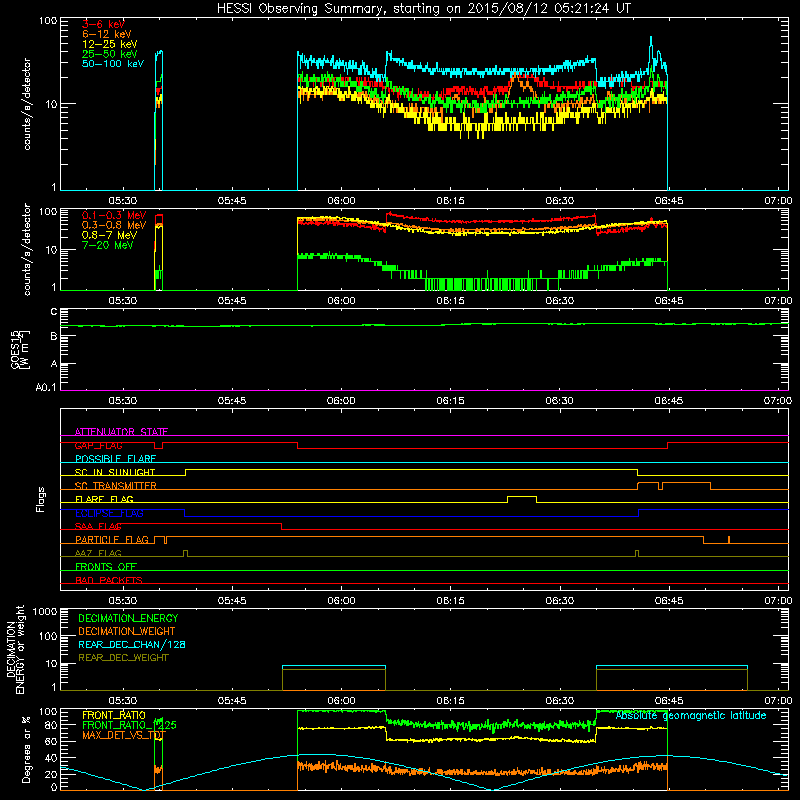Click the ATTENUATOR_STATE flag label
The image size is (800, 800).
coord(121,432)
